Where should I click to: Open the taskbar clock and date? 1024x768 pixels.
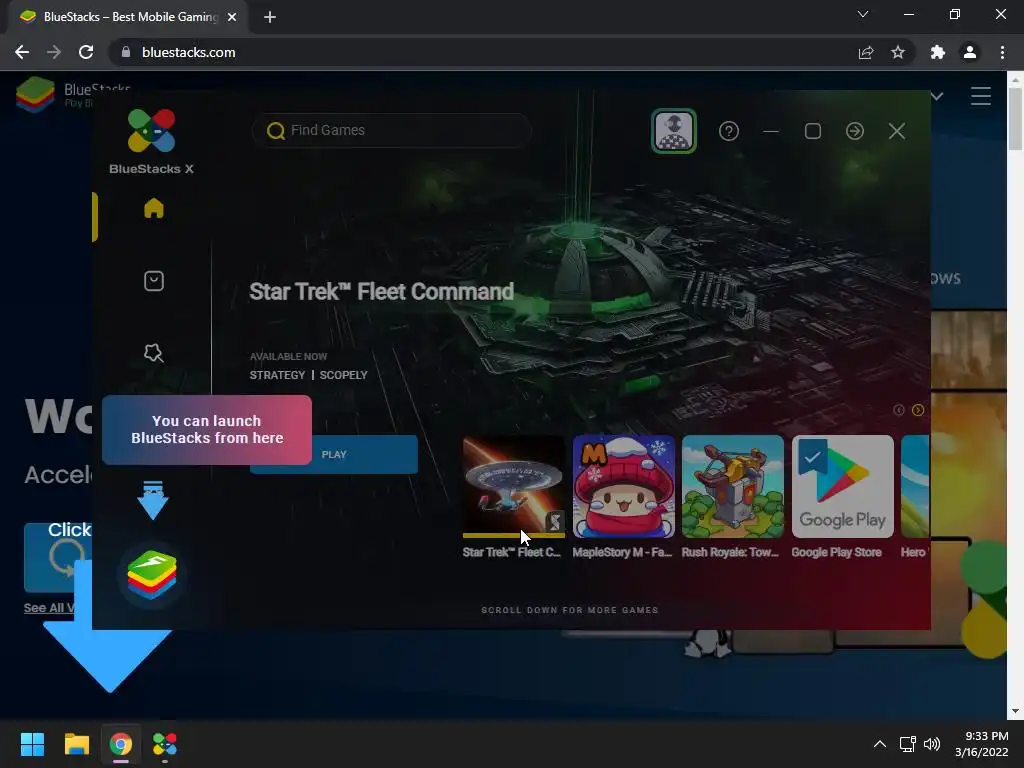click(x=982, y=744)
